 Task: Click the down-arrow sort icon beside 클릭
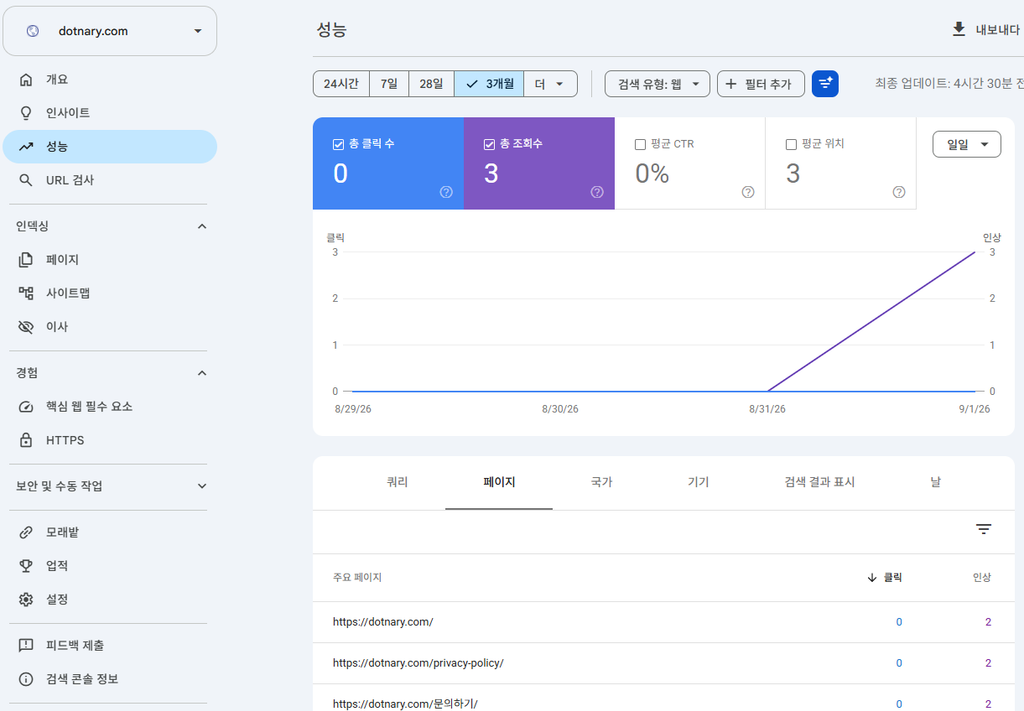tap(872, 577)
